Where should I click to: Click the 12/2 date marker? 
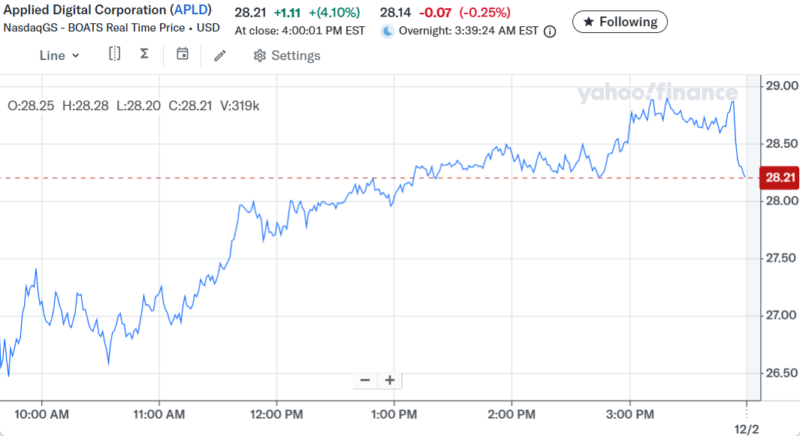click(x=747, y=427)
